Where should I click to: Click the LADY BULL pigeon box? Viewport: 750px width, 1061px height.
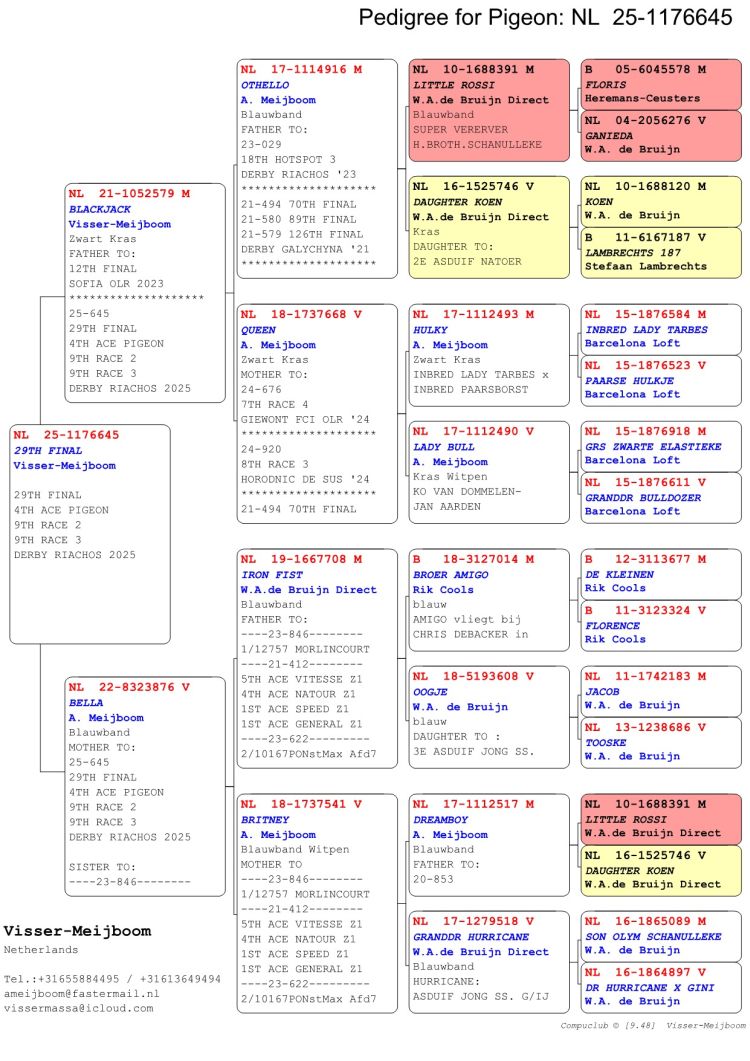488,471
